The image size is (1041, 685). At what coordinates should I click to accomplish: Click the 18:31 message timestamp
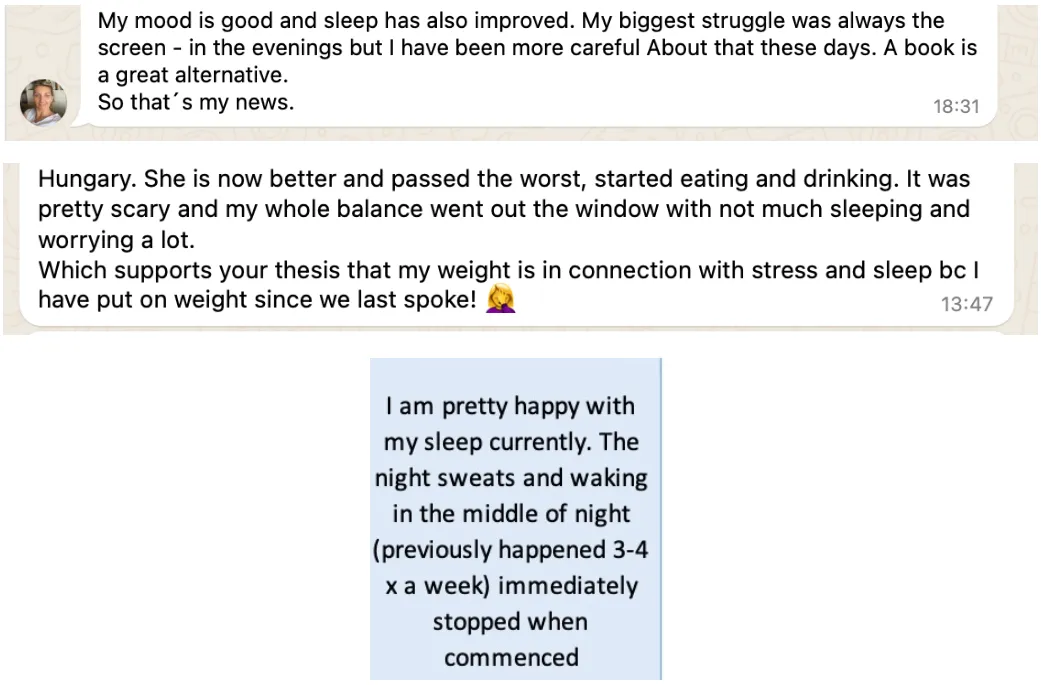click(x=956, y=106)
